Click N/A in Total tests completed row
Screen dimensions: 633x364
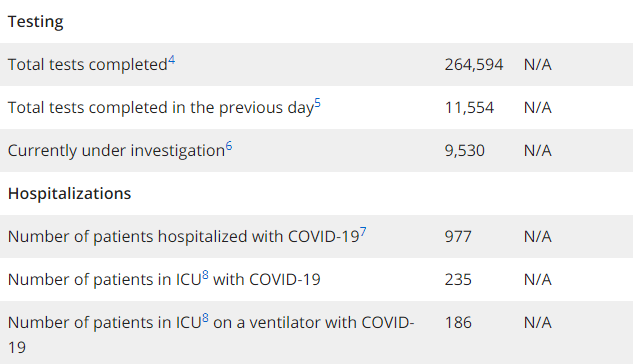point(538,65)
